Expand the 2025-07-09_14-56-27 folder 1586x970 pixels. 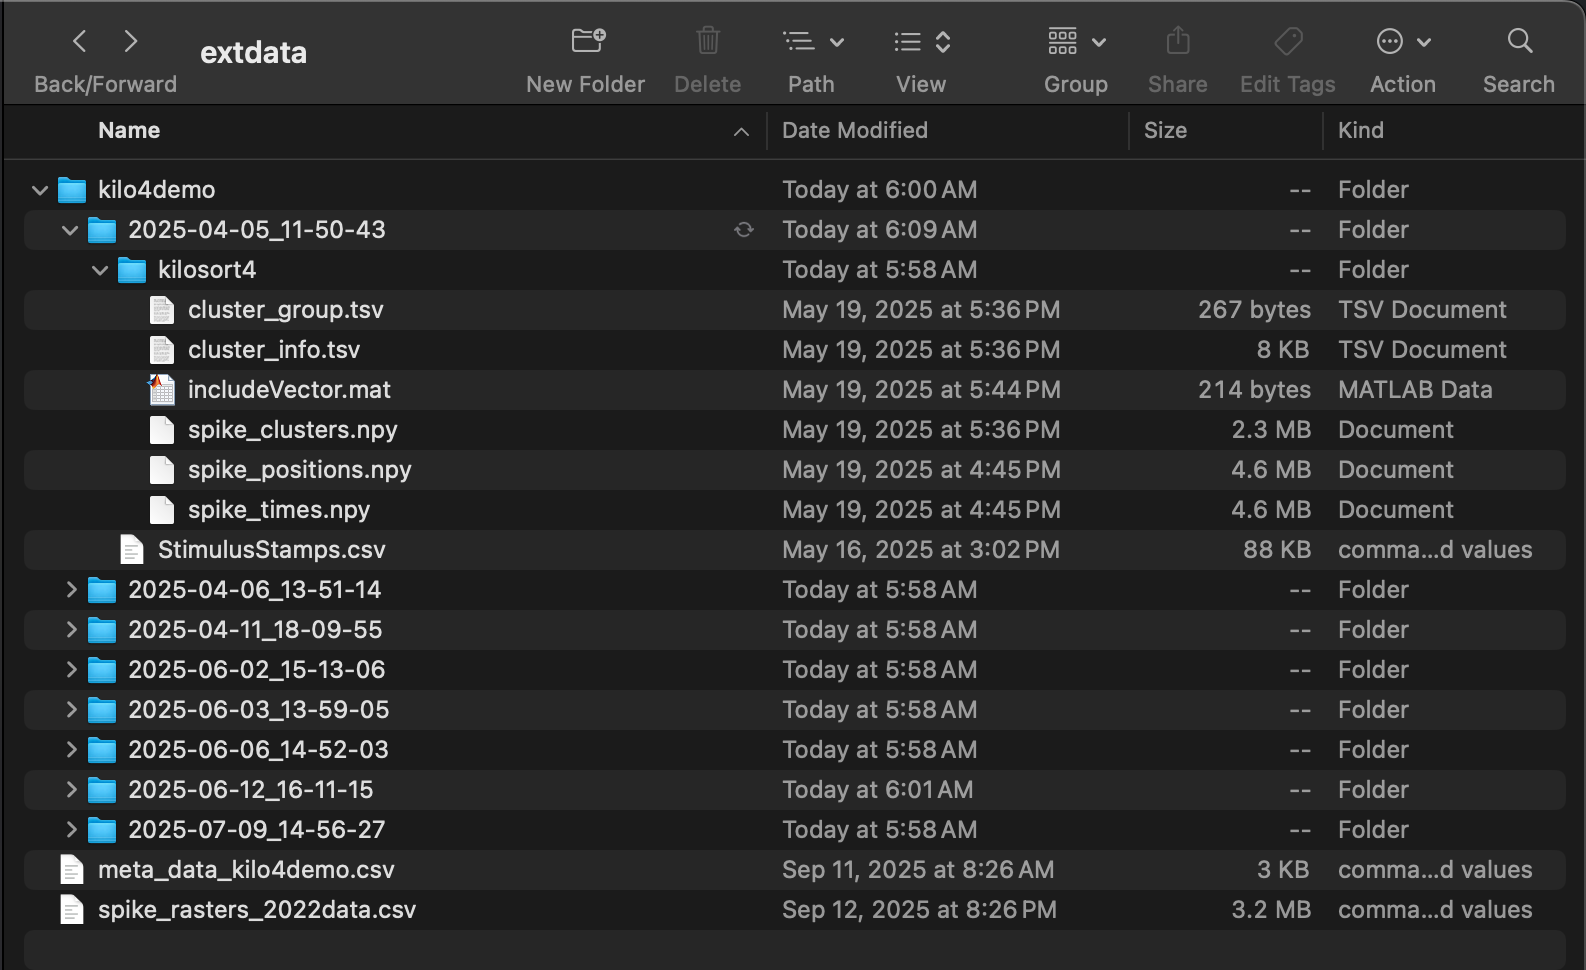[71, 830]
